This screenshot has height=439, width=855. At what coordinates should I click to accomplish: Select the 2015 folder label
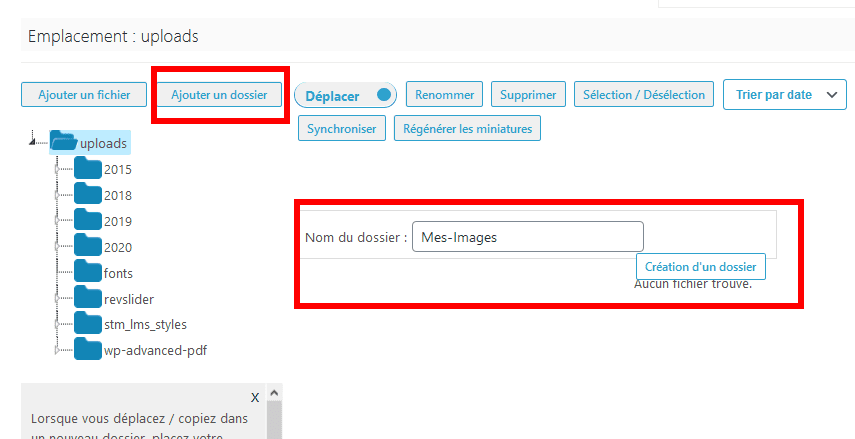pos(118,170)
